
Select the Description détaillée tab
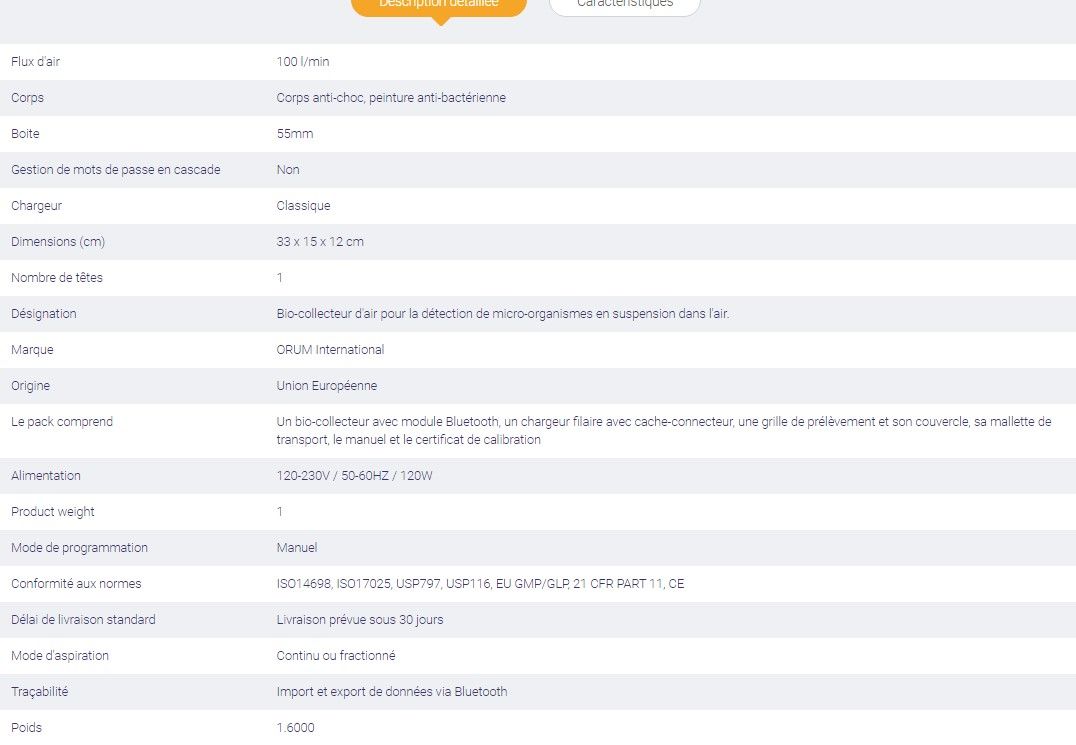tap(438, 5)
